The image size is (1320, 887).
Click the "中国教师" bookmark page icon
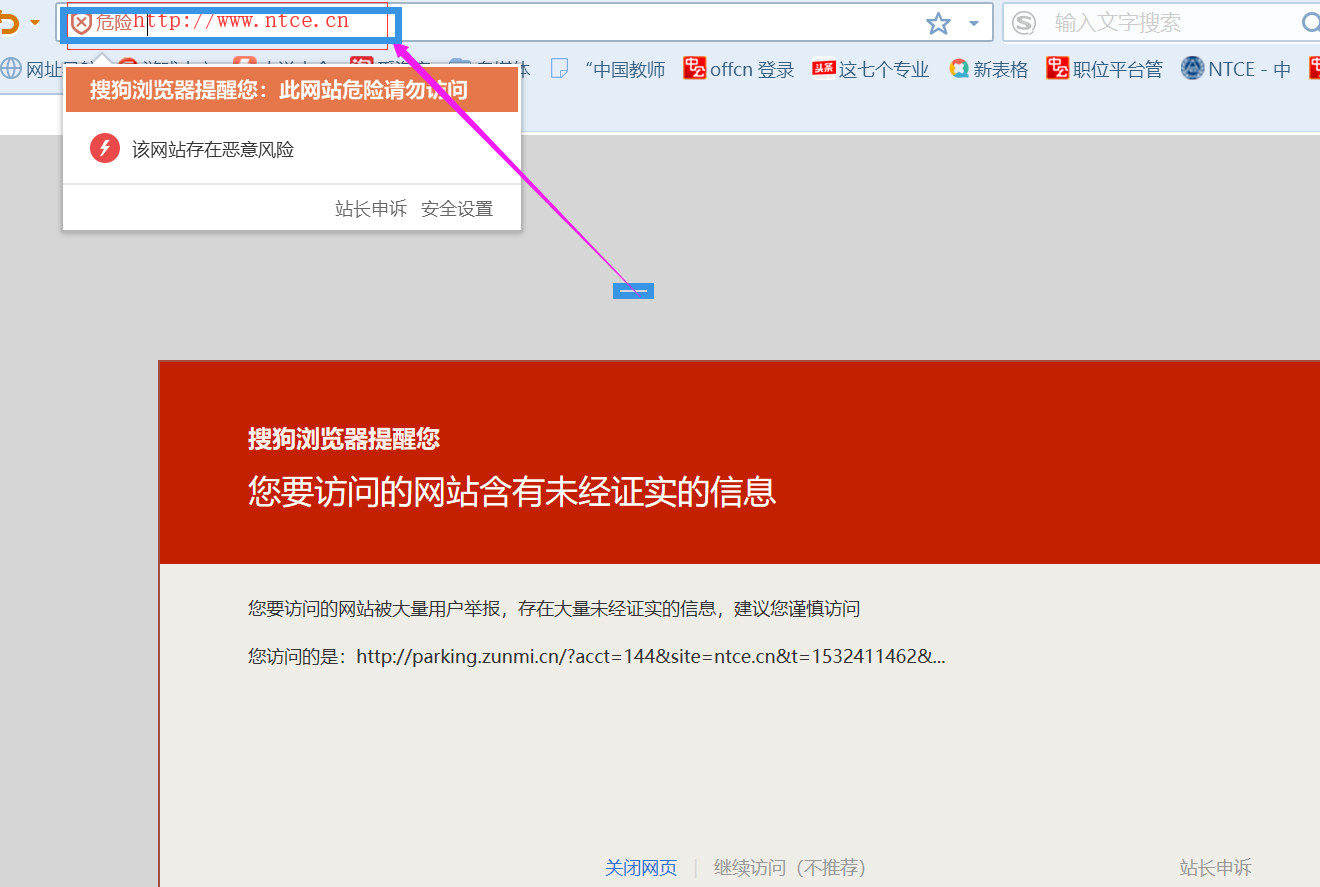click(560, 68)
